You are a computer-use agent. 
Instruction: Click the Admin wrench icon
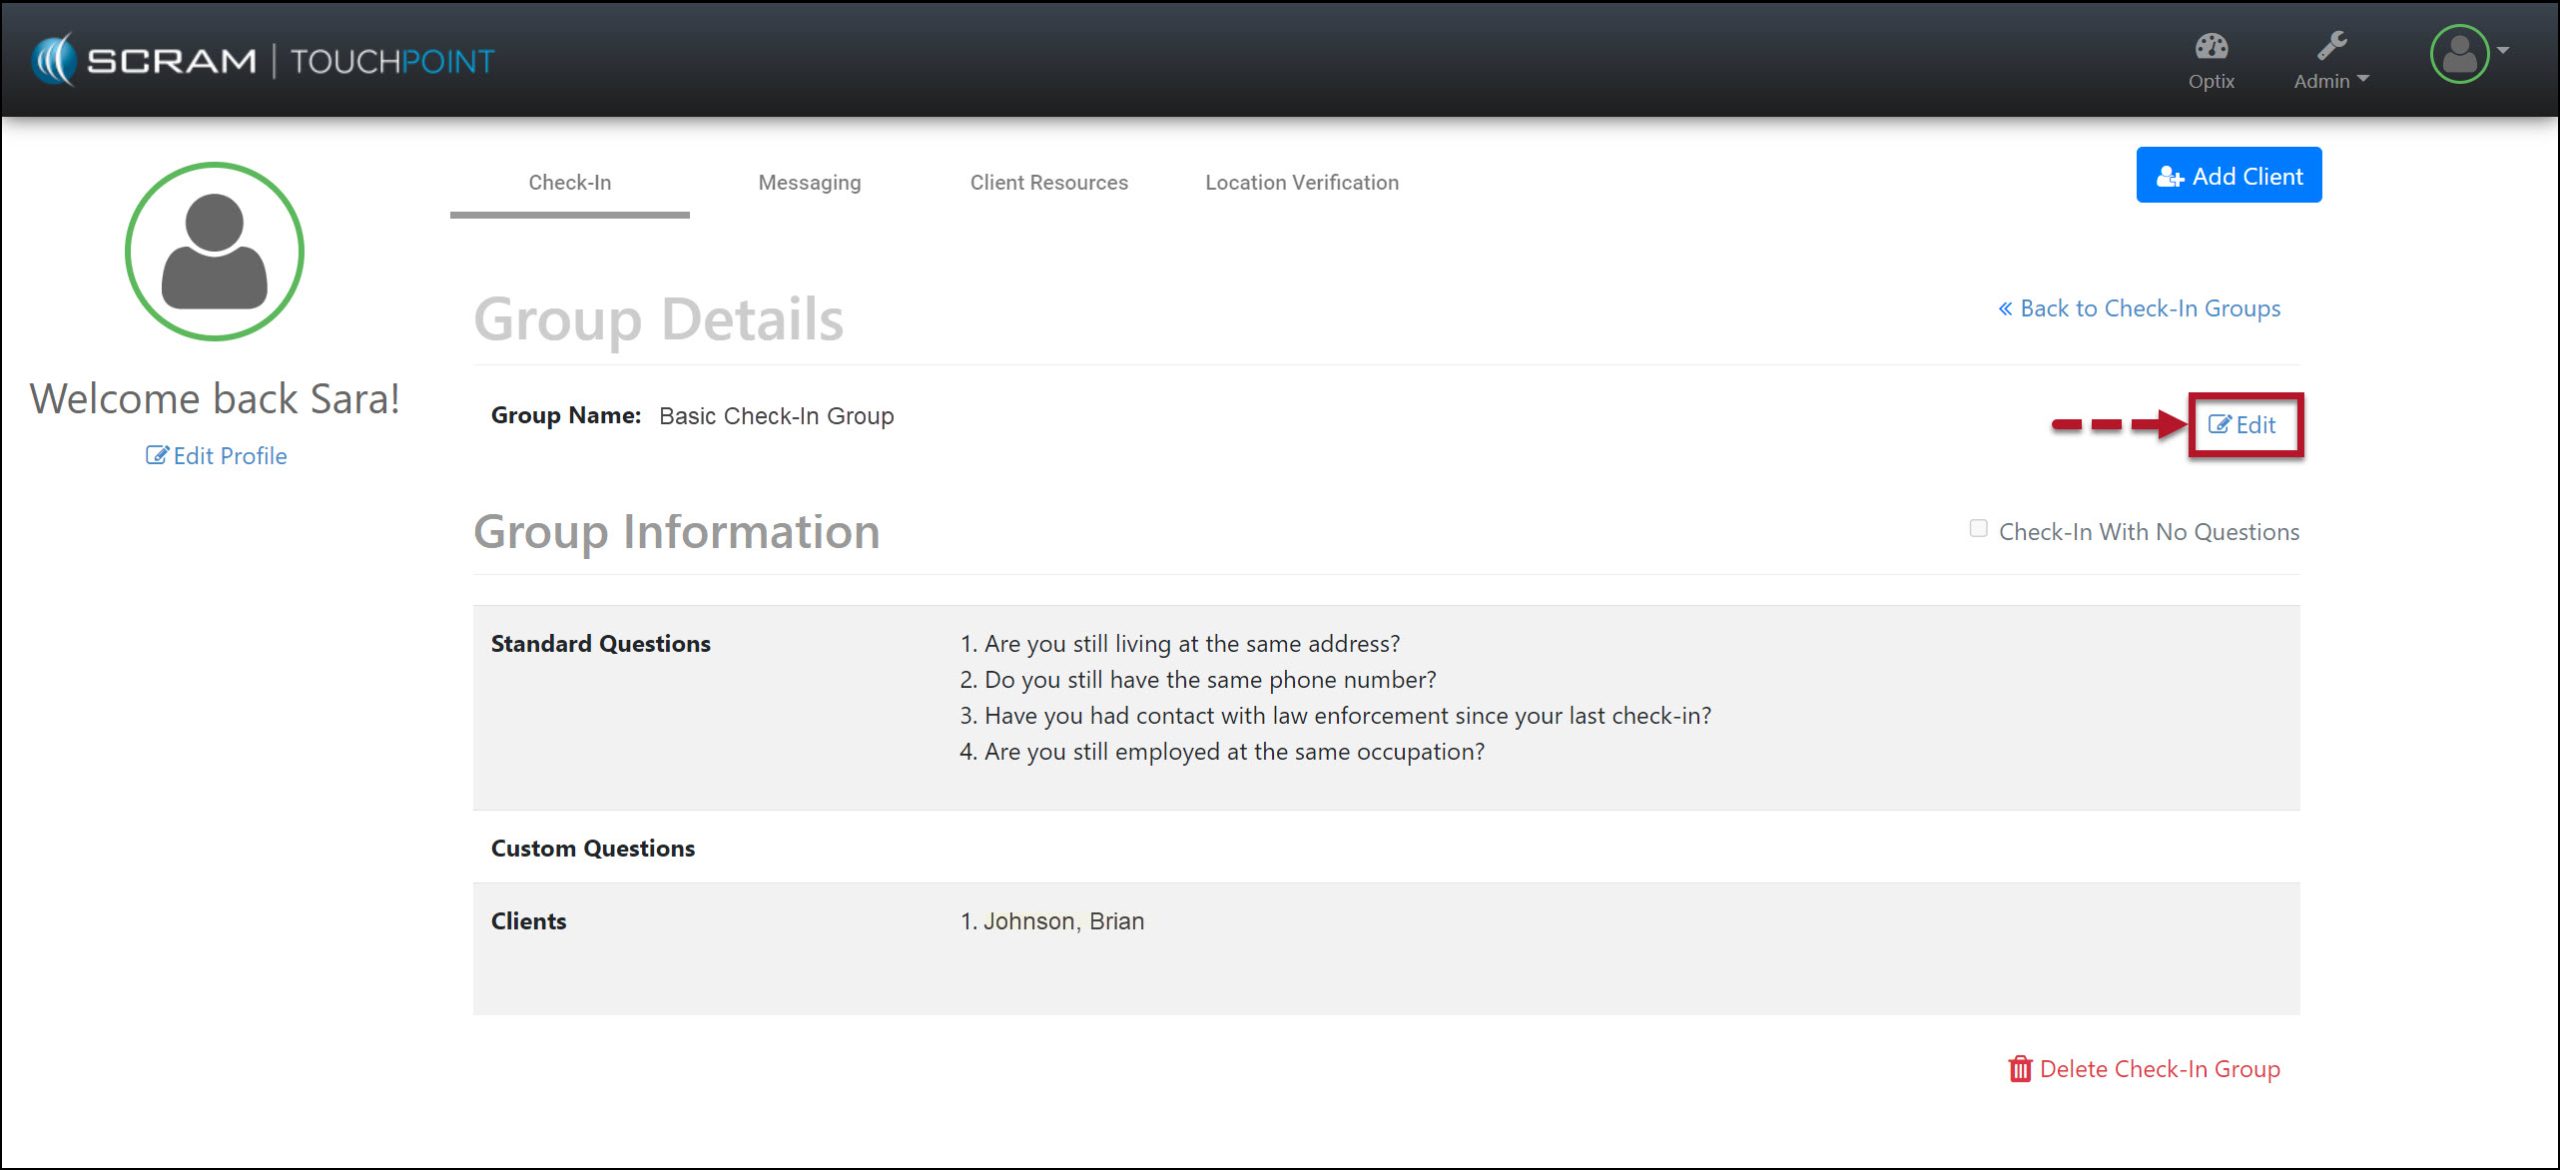[2332, 46]
